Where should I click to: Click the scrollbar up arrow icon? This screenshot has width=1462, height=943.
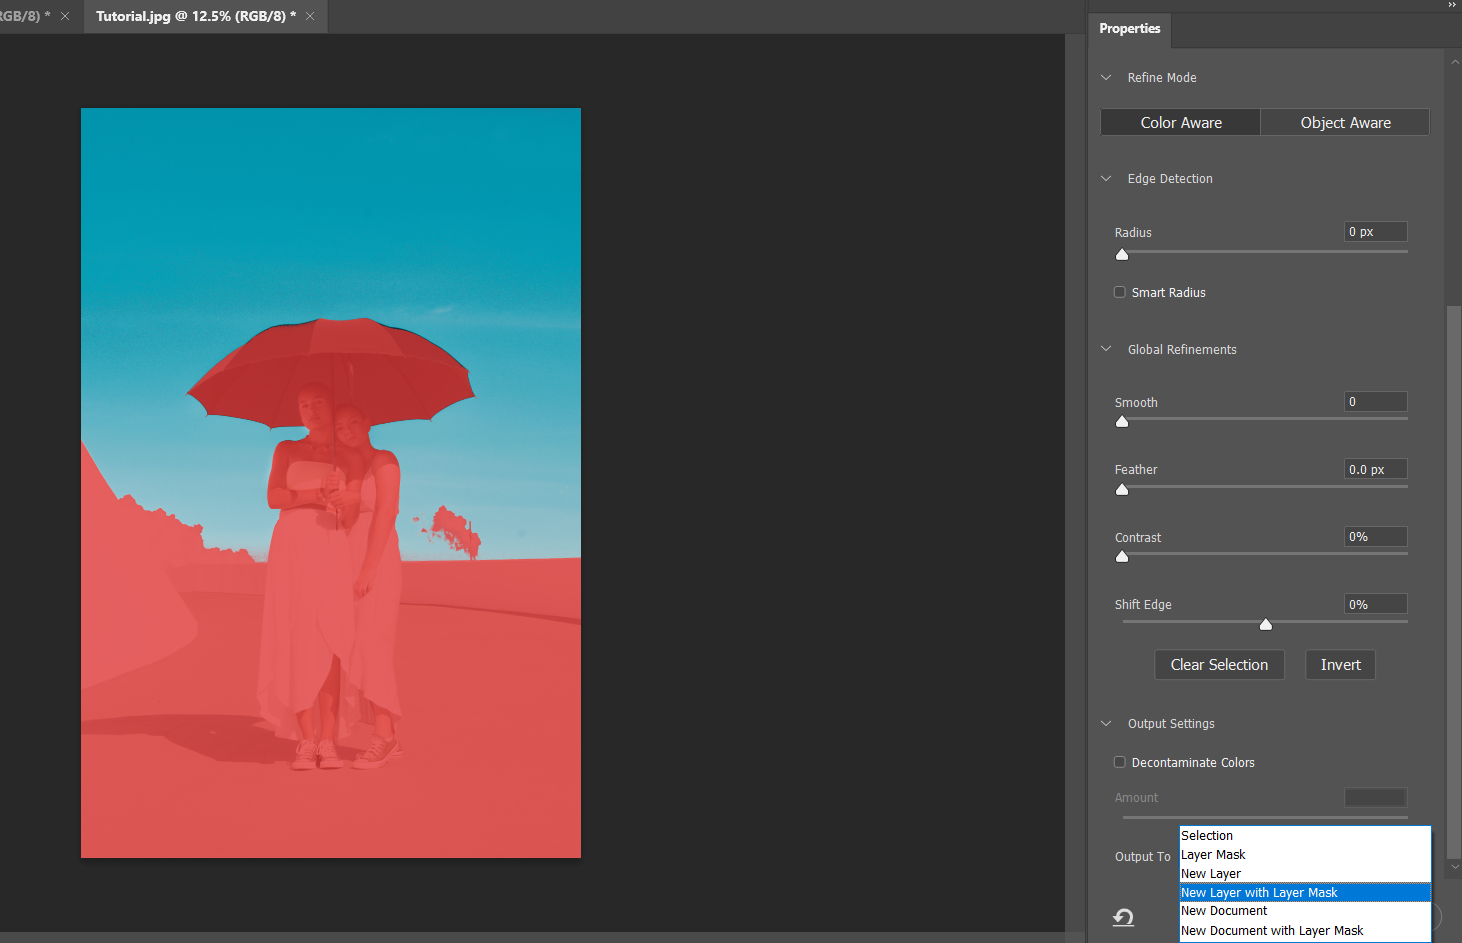click(1453, 60)
